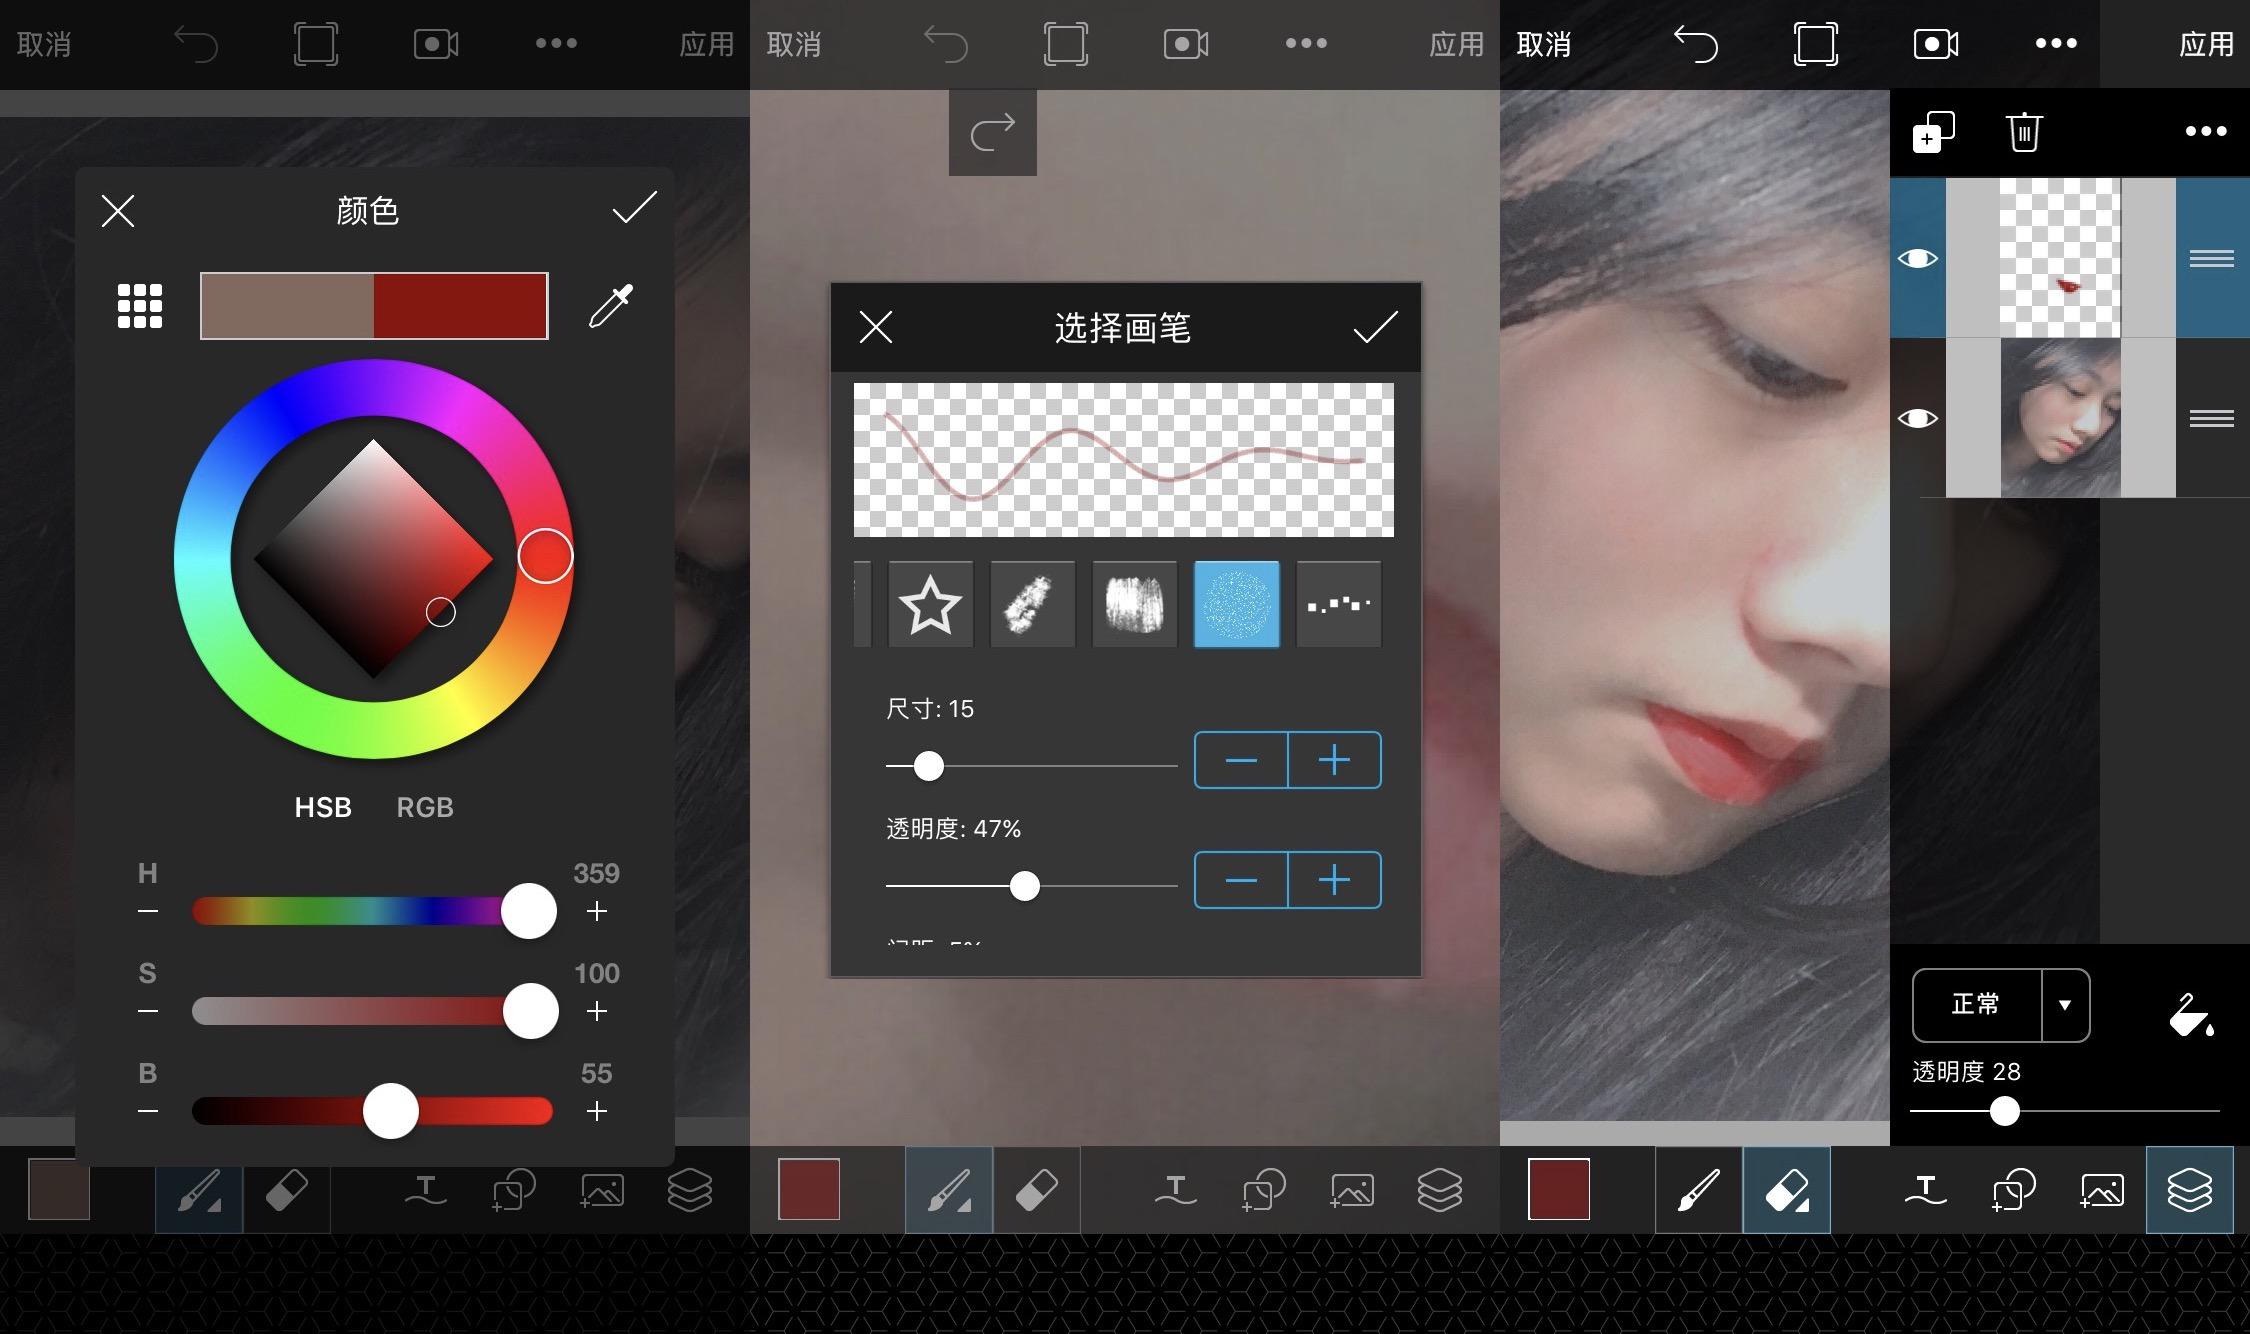The image size is (2250, 1334).
Task: Decrease 透明度 opacity with minus button
Action: 1241,880
